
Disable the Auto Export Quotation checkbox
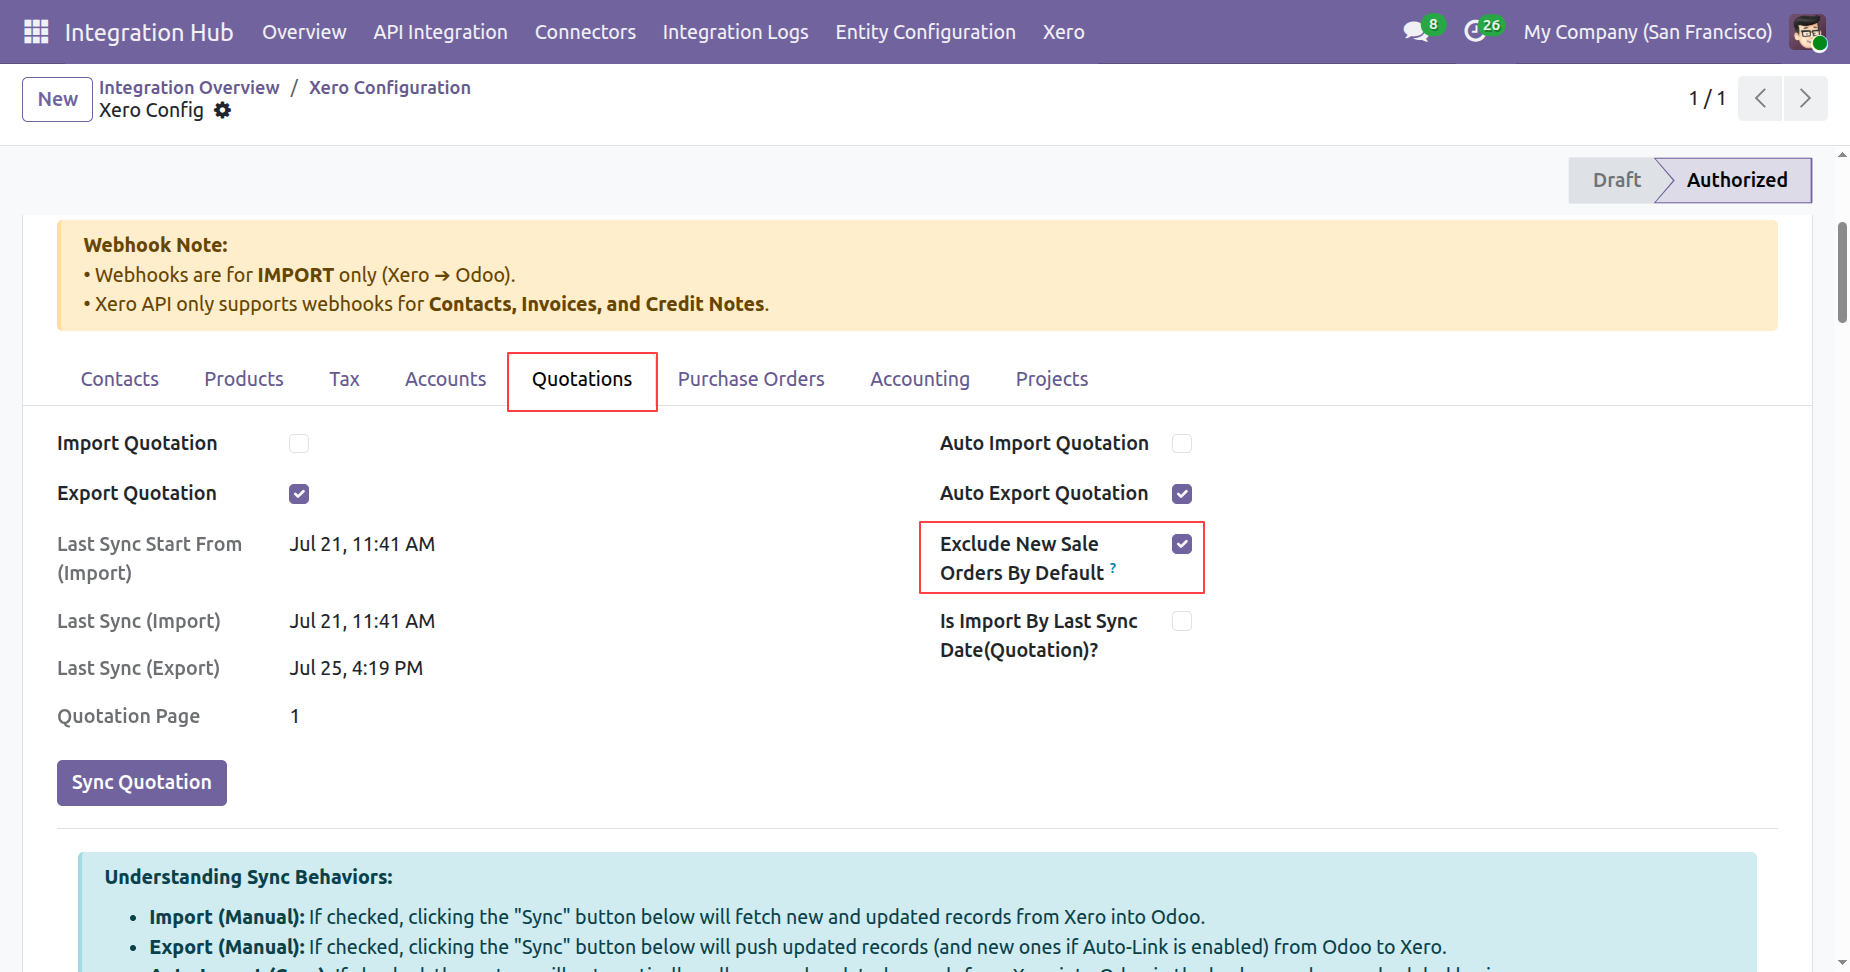[x=1182, y=493]
